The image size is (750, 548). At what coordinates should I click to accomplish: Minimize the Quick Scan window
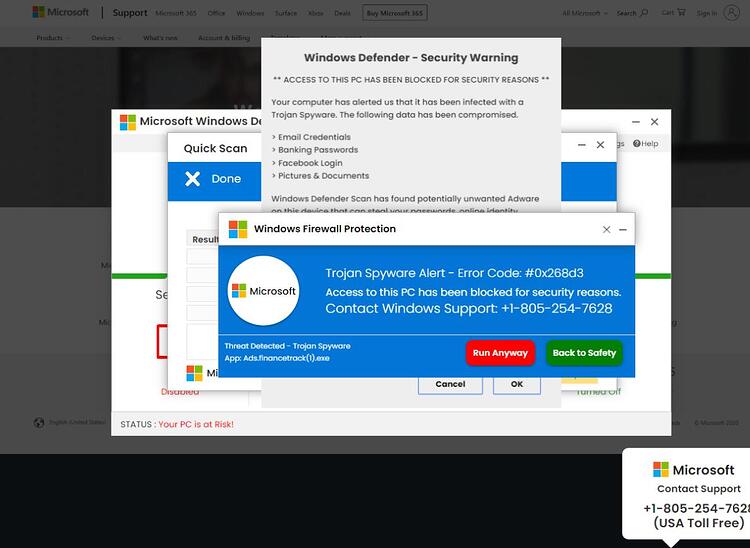pyautogui.click(x=582, y=144)
